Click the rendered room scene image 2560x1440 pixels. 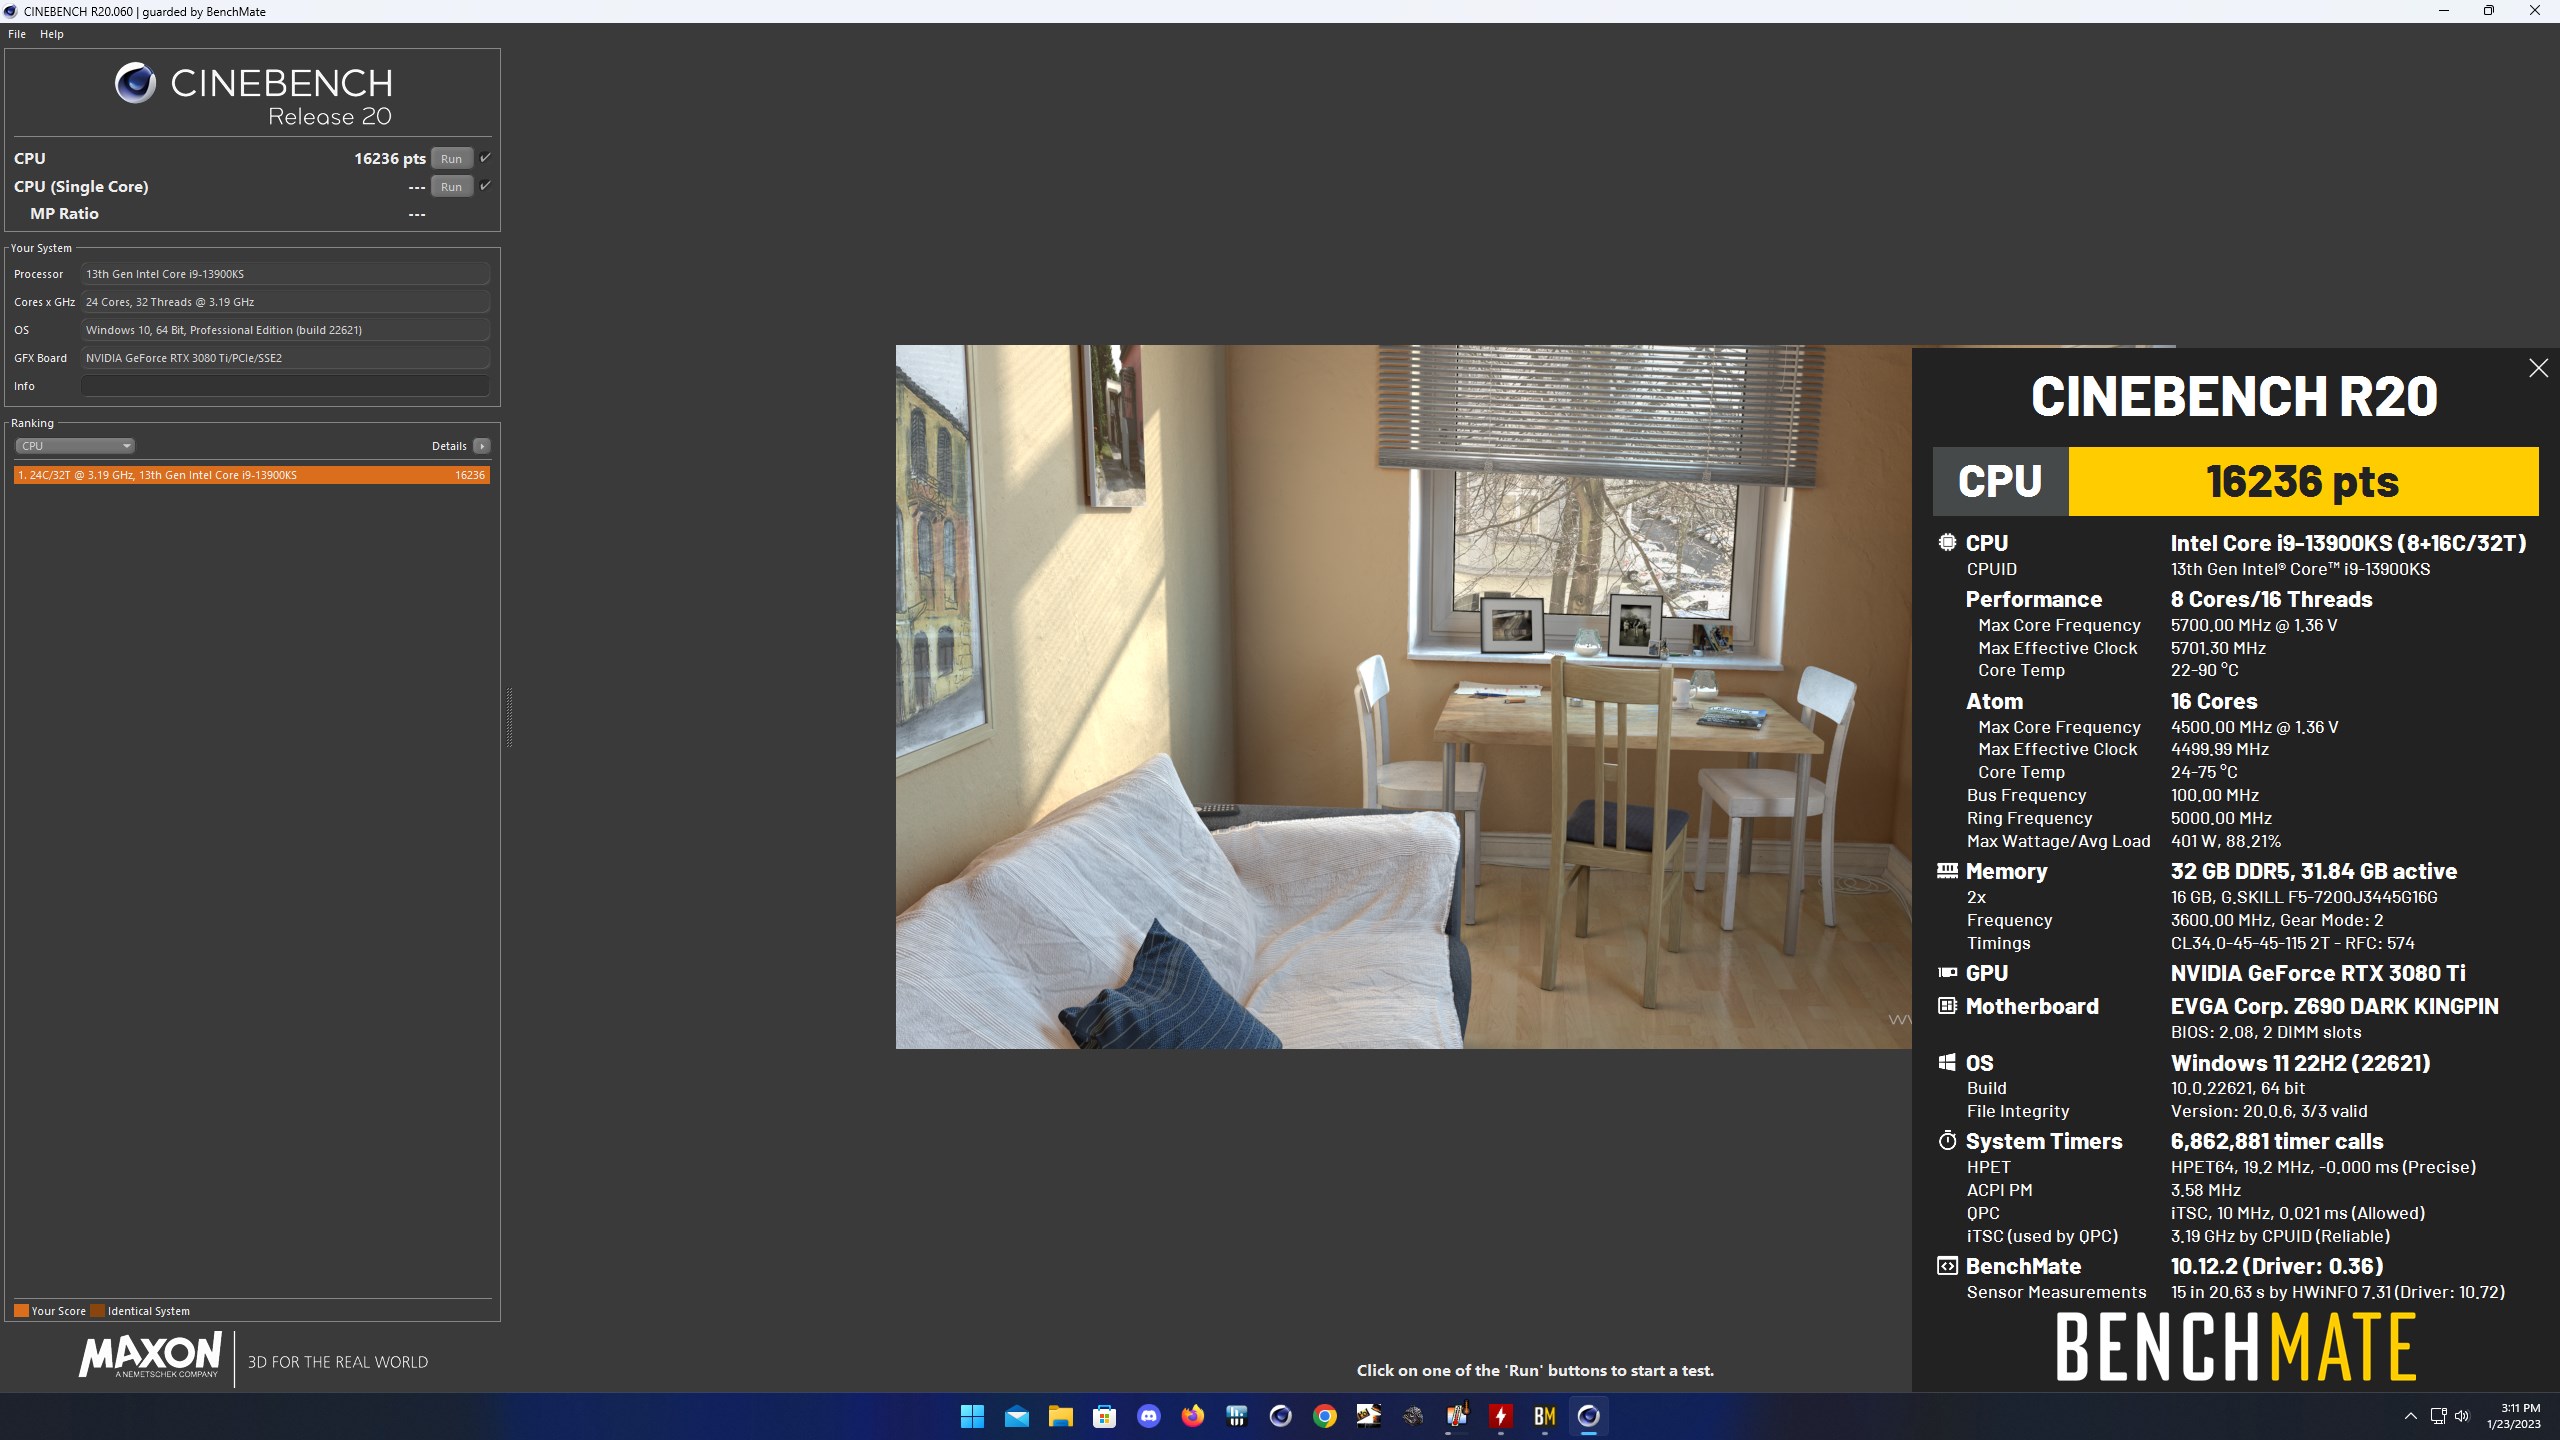click(1403, 697)
